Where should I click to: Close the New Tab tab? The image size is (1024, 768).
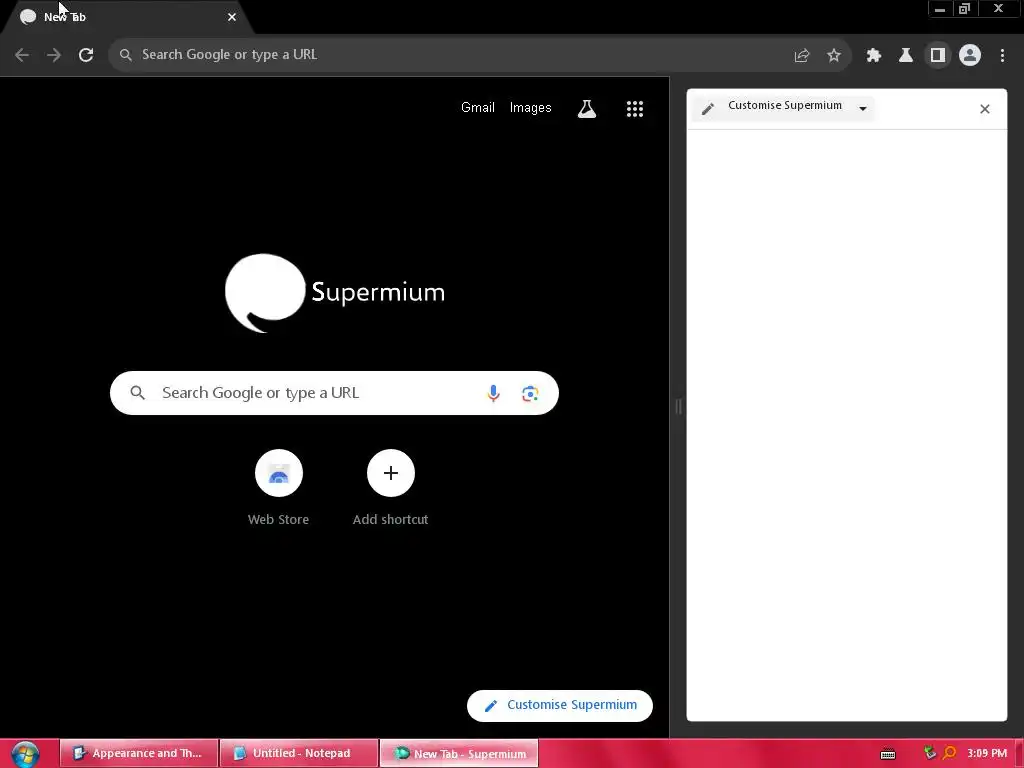[232, 17]
